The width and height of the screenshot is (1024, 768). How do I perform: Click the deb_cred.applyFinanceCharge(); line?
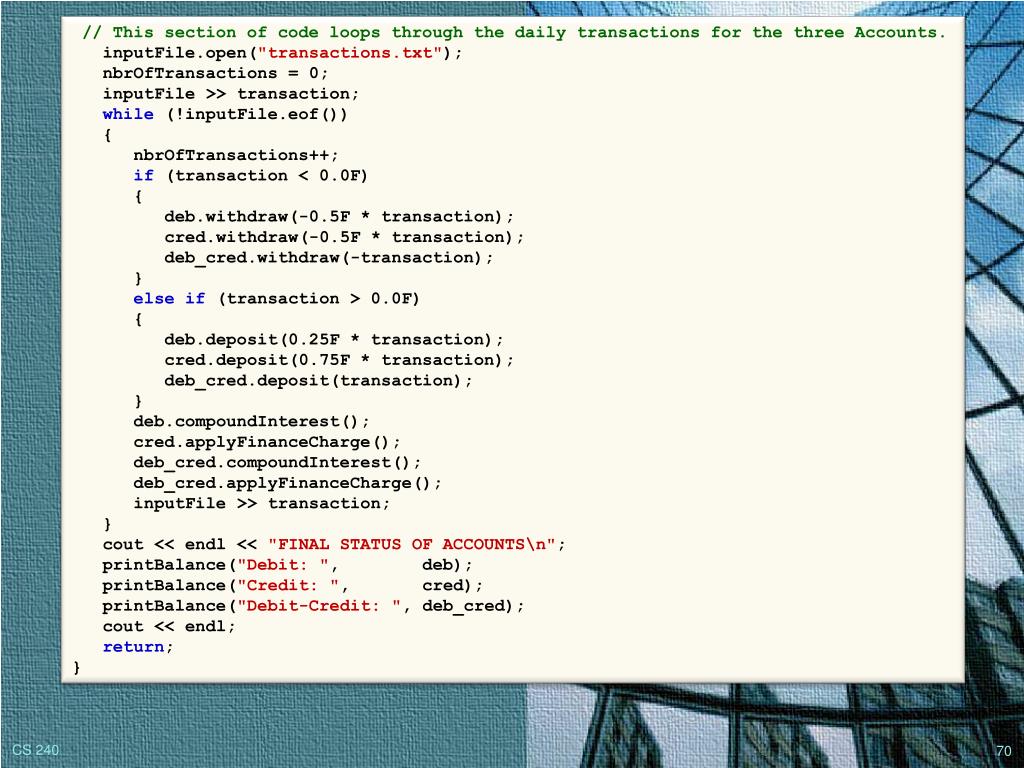(x=287, y=483)
